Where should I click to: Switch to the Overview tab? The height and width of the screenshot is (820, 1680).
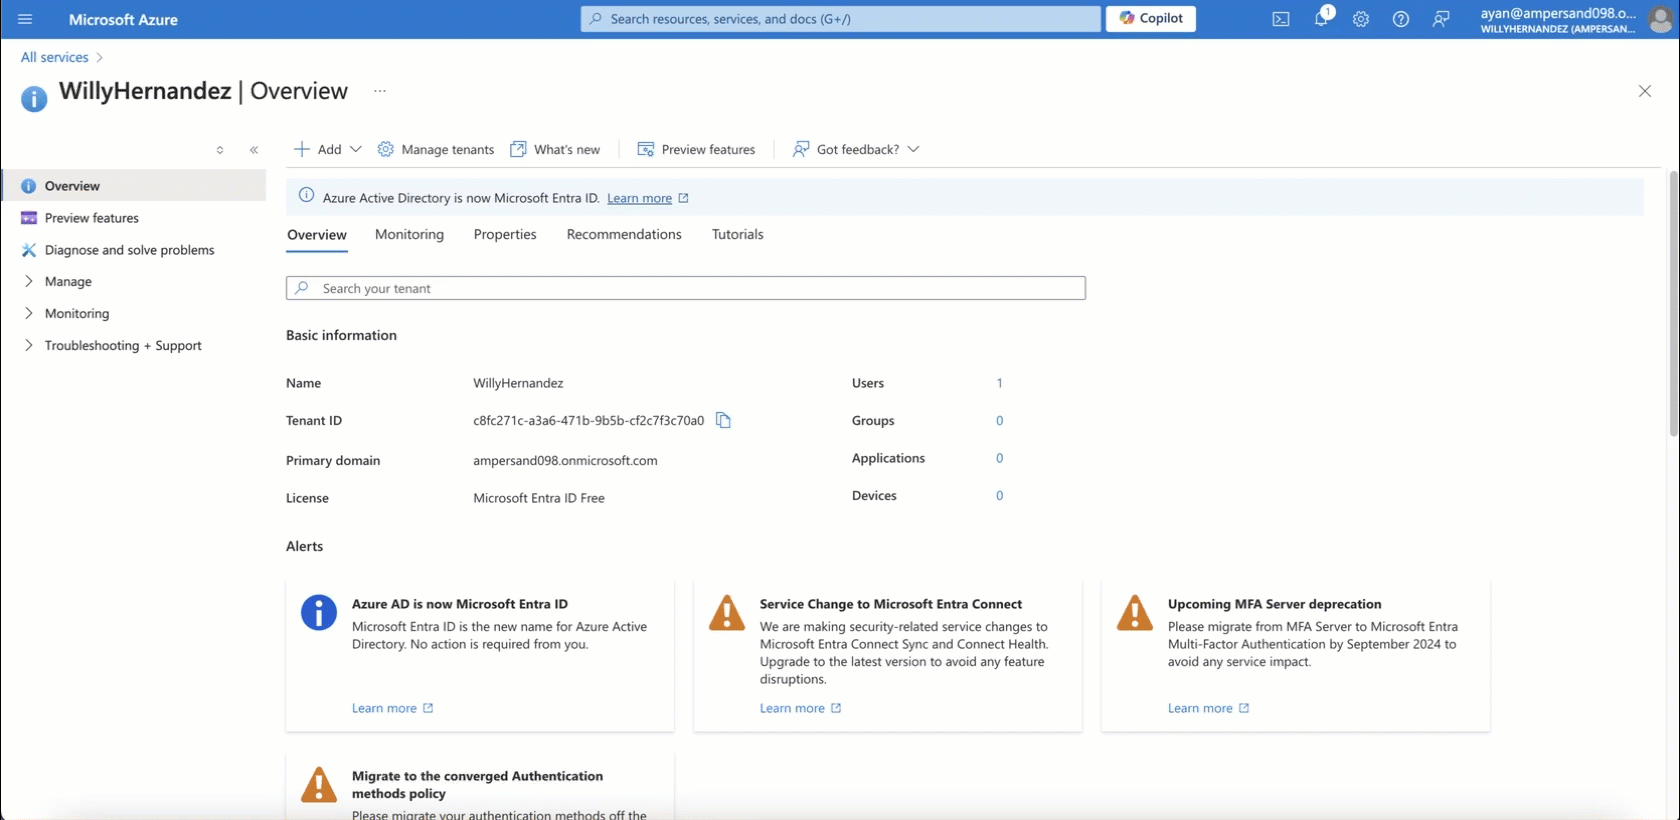pyautogui.click(x=317, y=235)
